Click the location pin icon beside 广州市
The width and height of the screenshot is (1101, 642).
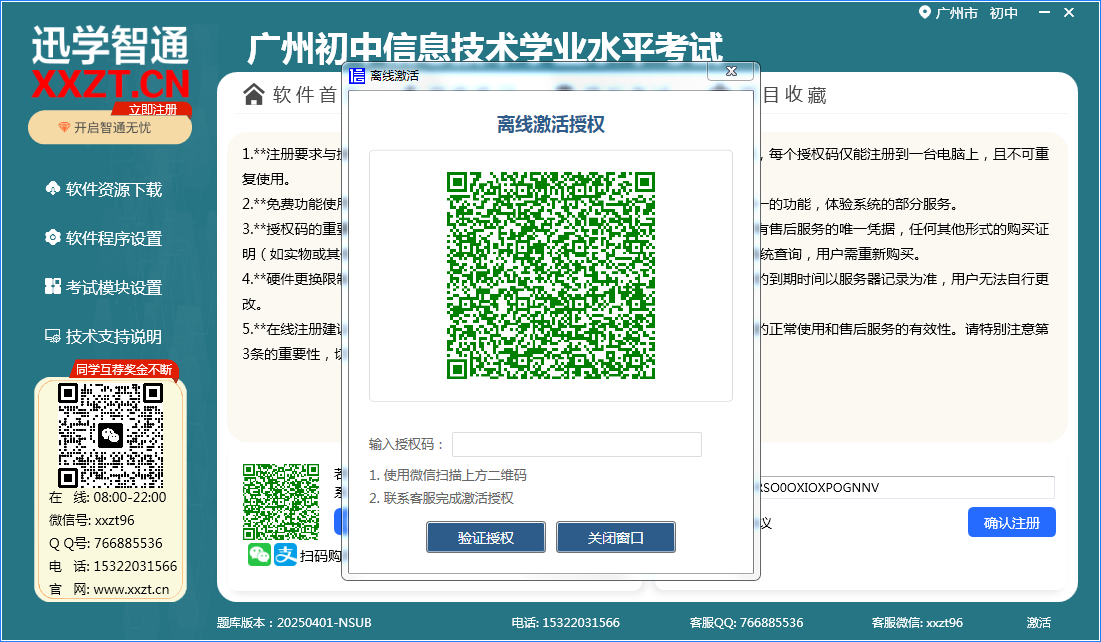coord(924,13)
